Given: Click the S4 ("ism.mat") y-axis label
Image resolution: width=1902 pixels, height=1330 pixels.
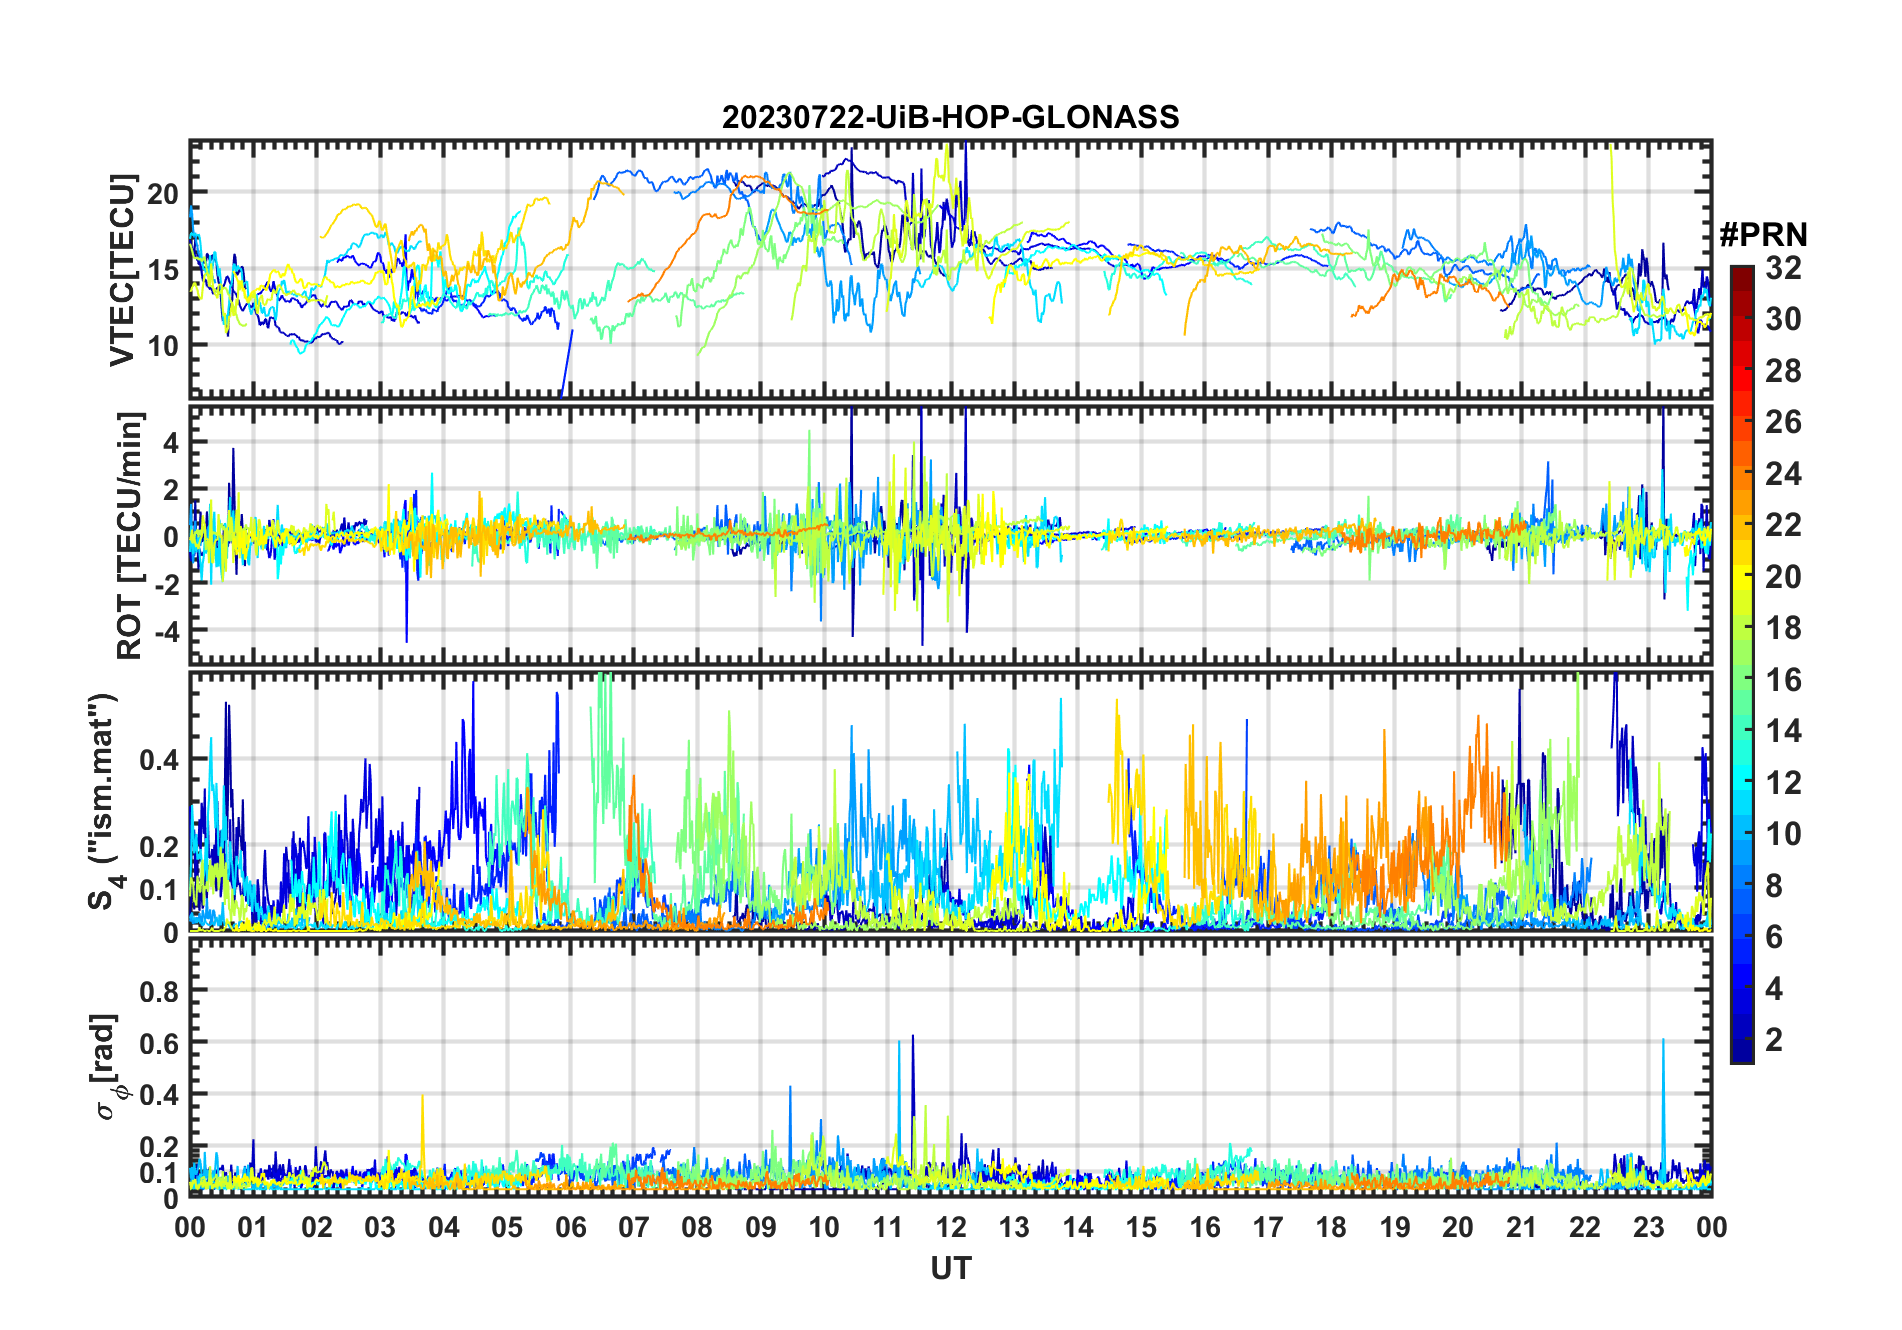Looking at the screenshot, I should pyautogui.click(x=104, y=801).
